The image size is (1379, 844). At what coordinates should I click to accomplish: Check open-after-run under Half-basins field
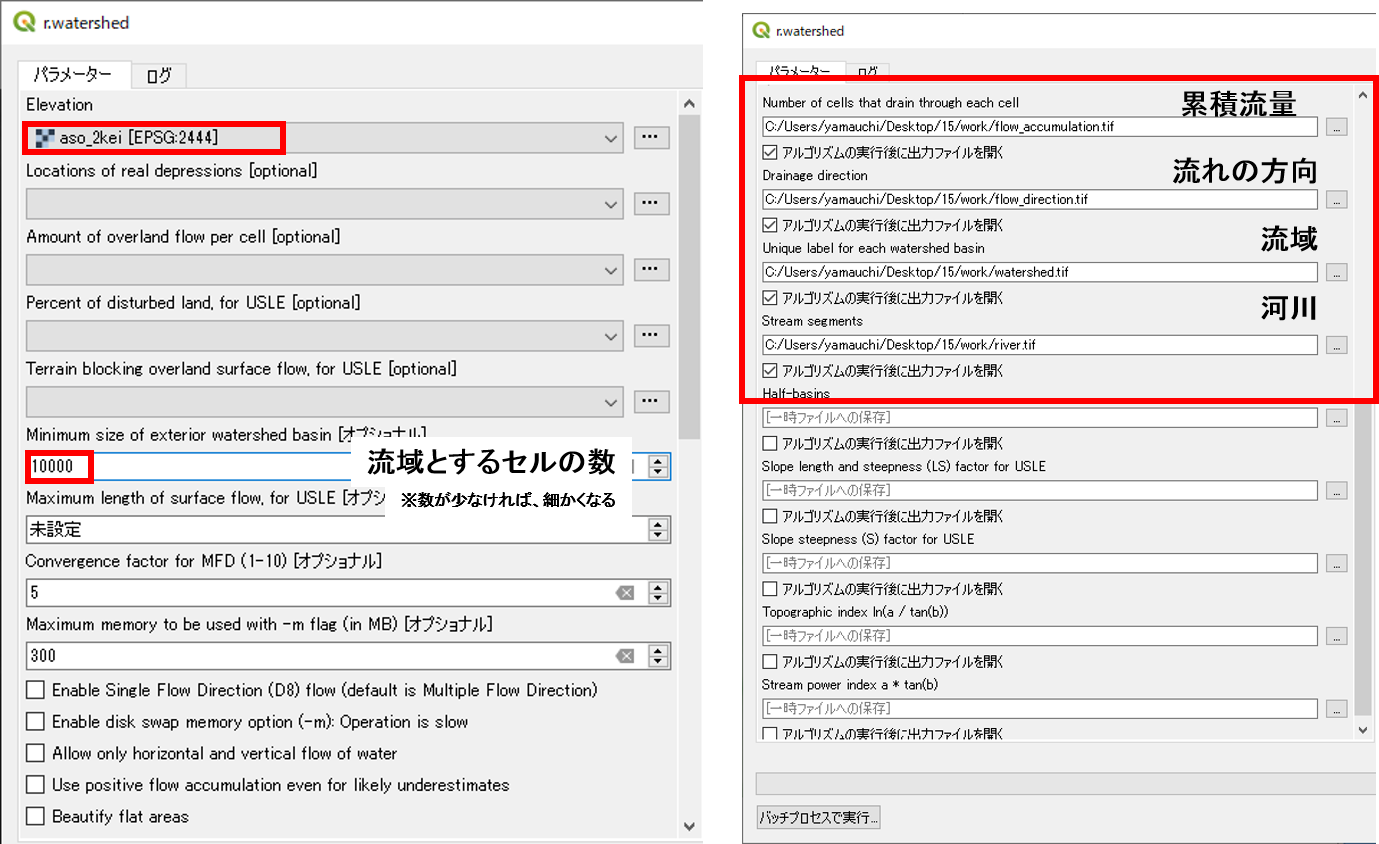pyautogui.click(x=769, y=443)
